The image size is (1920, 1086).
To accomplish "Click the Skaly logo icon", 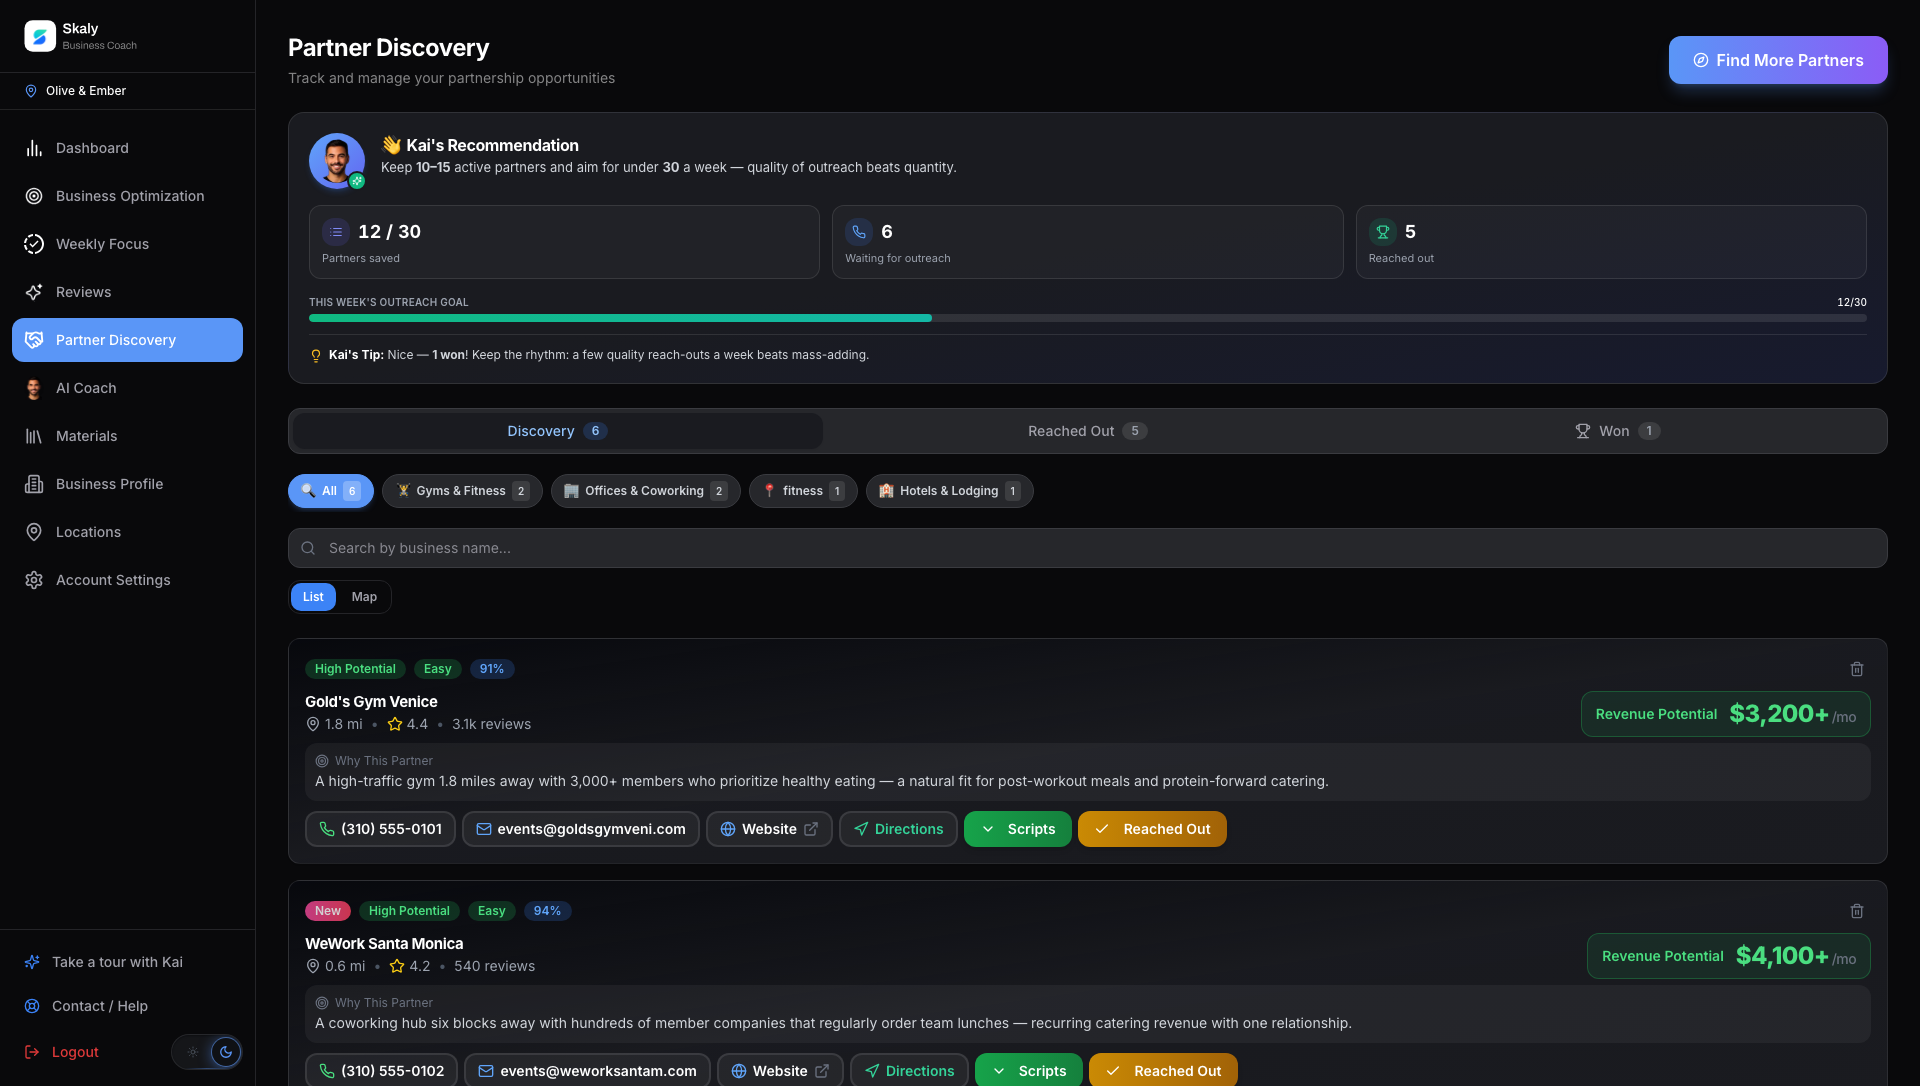I will [40, 36].
